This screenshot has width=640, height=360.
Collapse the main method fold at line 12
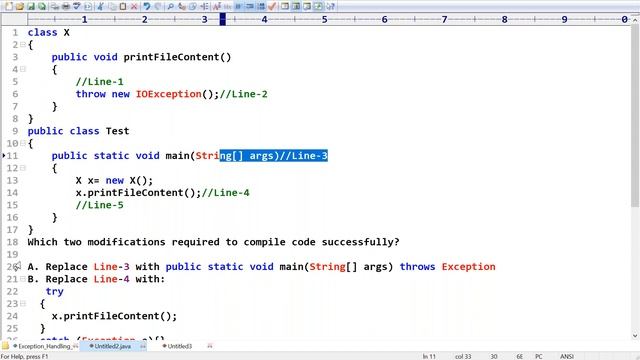pyautogui.click(x=23, y=168)
